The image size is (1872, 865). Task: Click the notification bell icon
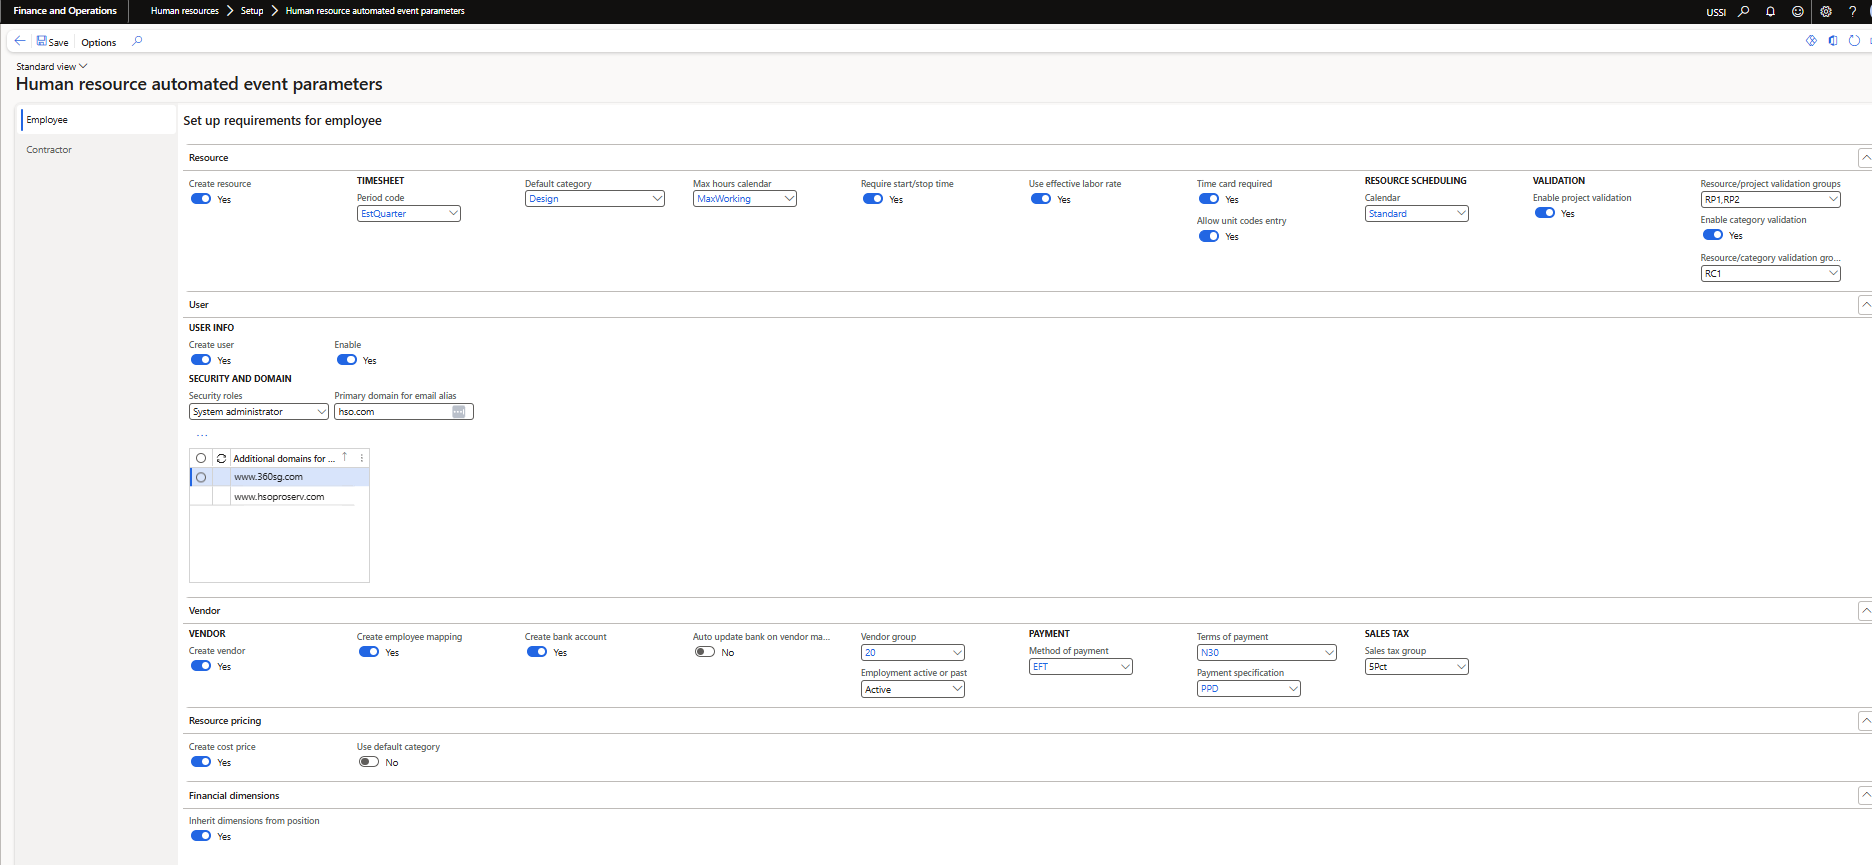[x=1770, y=12]
